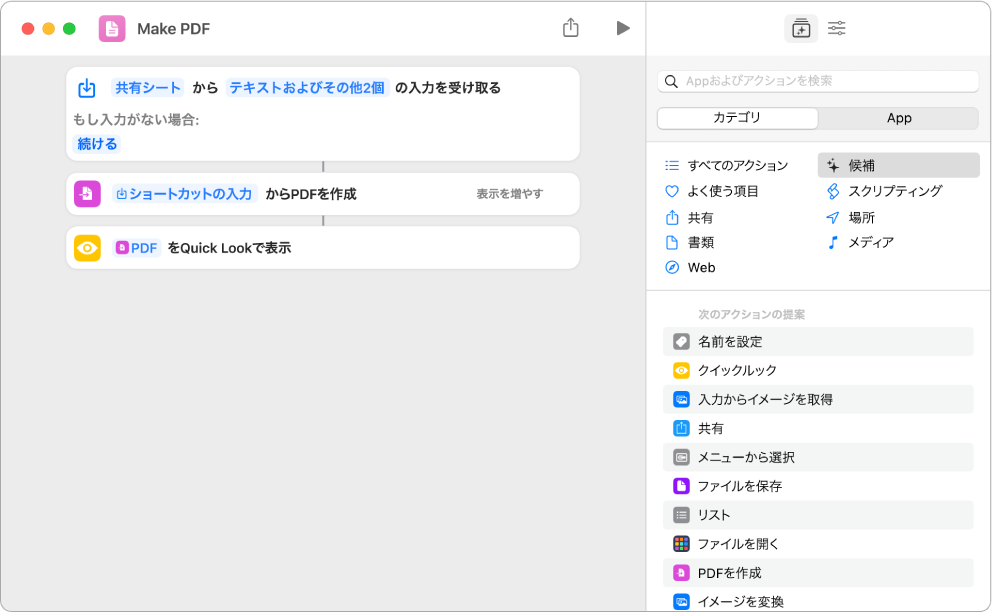Click the heart icon for よく使う項目
This screenshot has height=612, width=992.
(672, 191)
